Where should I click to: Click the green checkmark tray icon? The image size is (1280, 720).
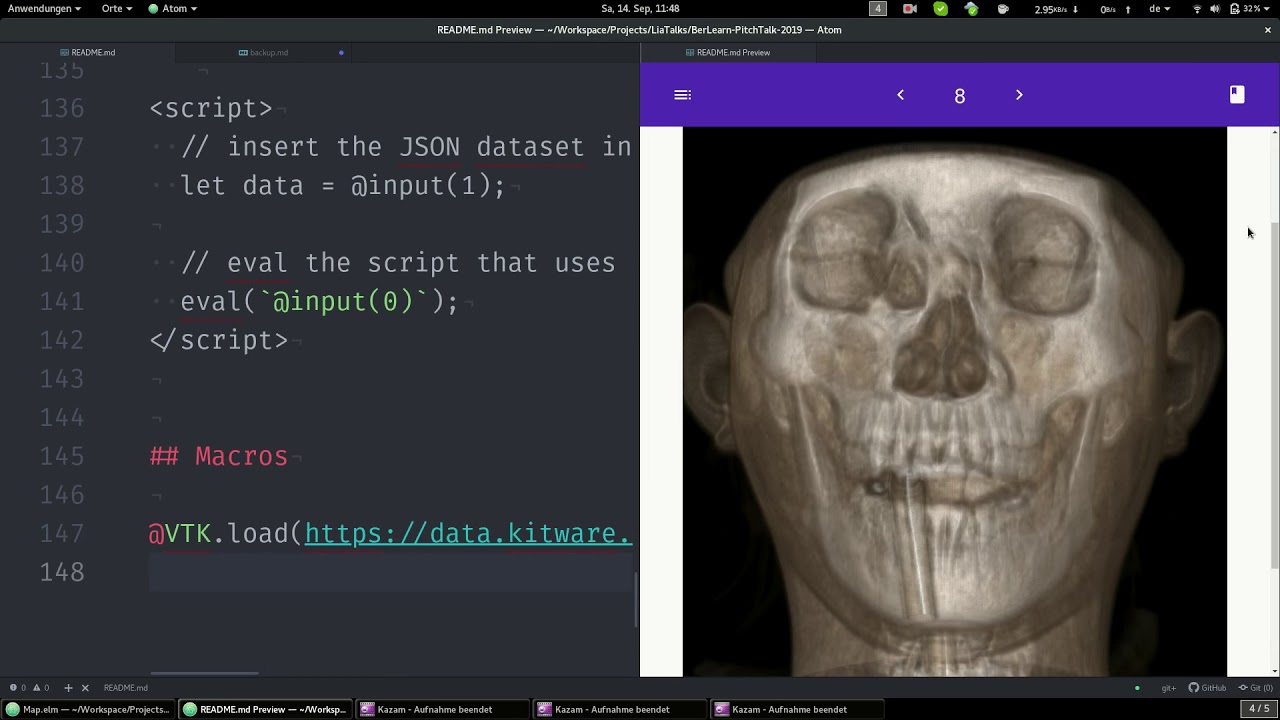click(941, 8)
